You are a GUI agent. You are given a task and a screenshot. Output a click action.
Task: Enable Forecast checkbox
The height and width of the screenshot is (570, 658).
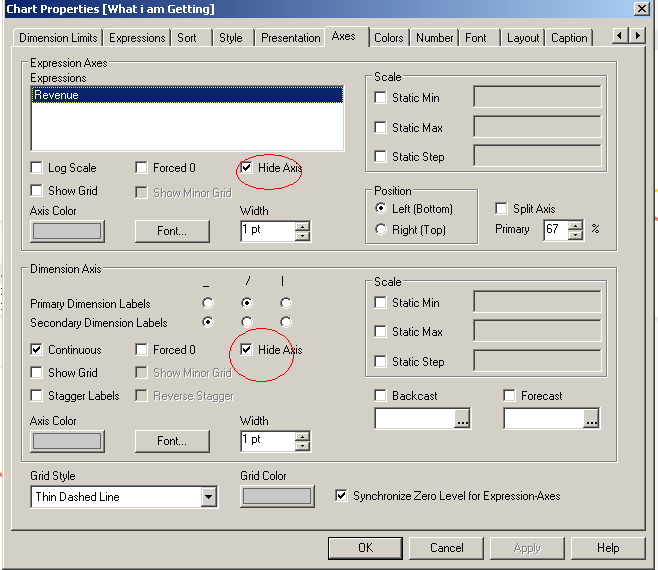[x=509, y=395]
